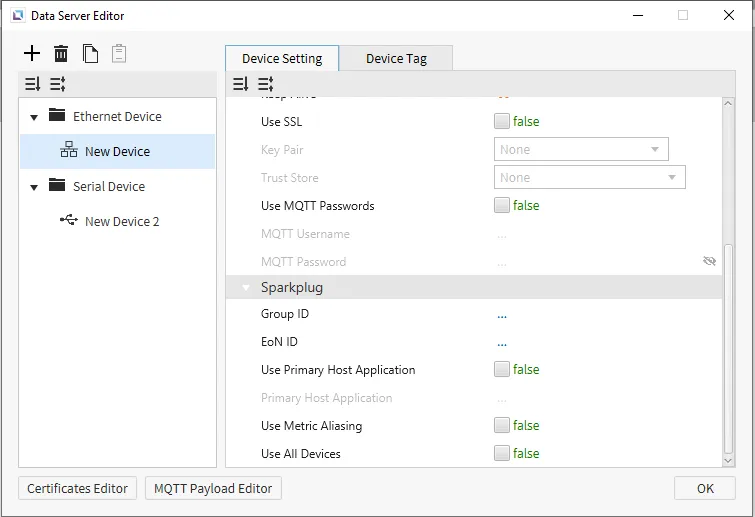The image size is (755, 517).
Task: Click the Group ID value field
Action: [502, 314]
